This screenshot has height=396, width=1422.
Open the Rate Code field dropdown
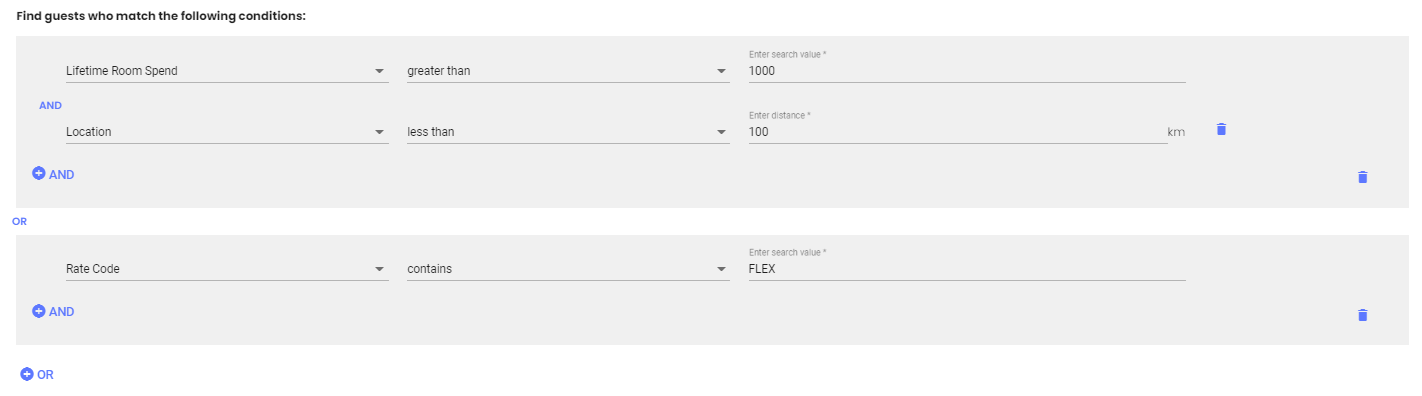click(x=227, y=269)
